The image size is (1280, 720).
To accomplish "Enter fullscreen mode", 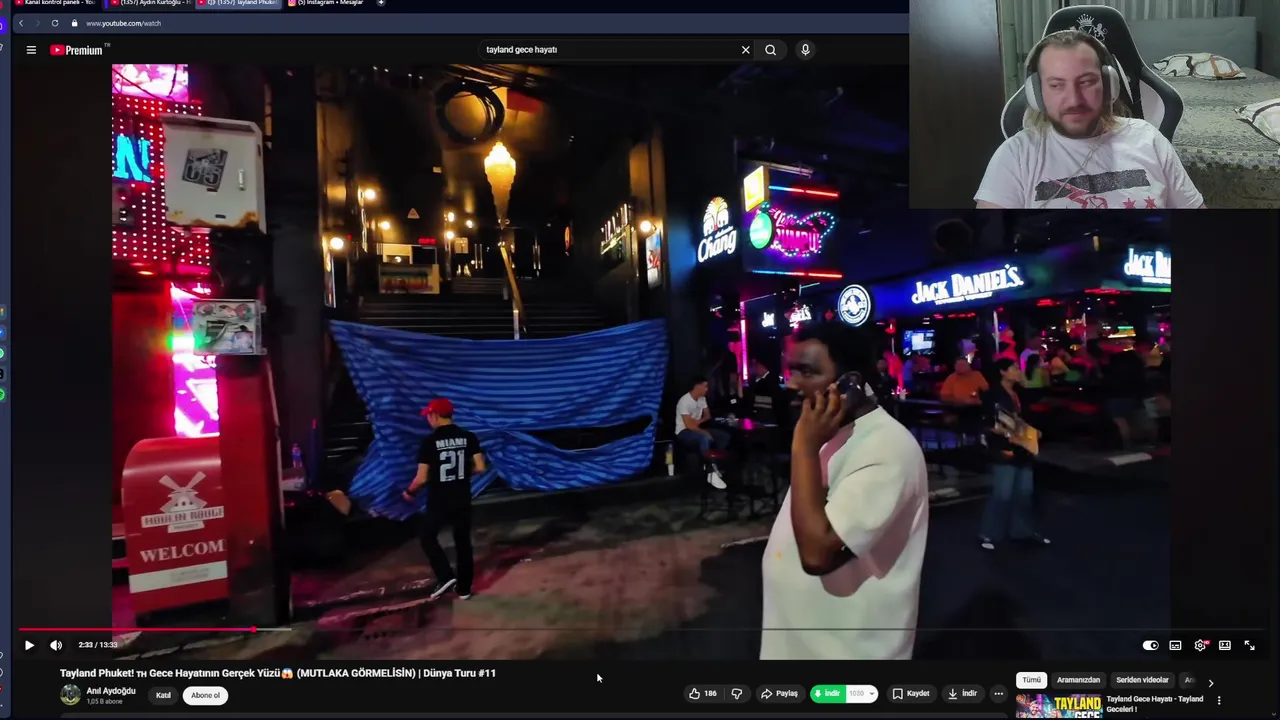I will click(x=1249, y=645).
